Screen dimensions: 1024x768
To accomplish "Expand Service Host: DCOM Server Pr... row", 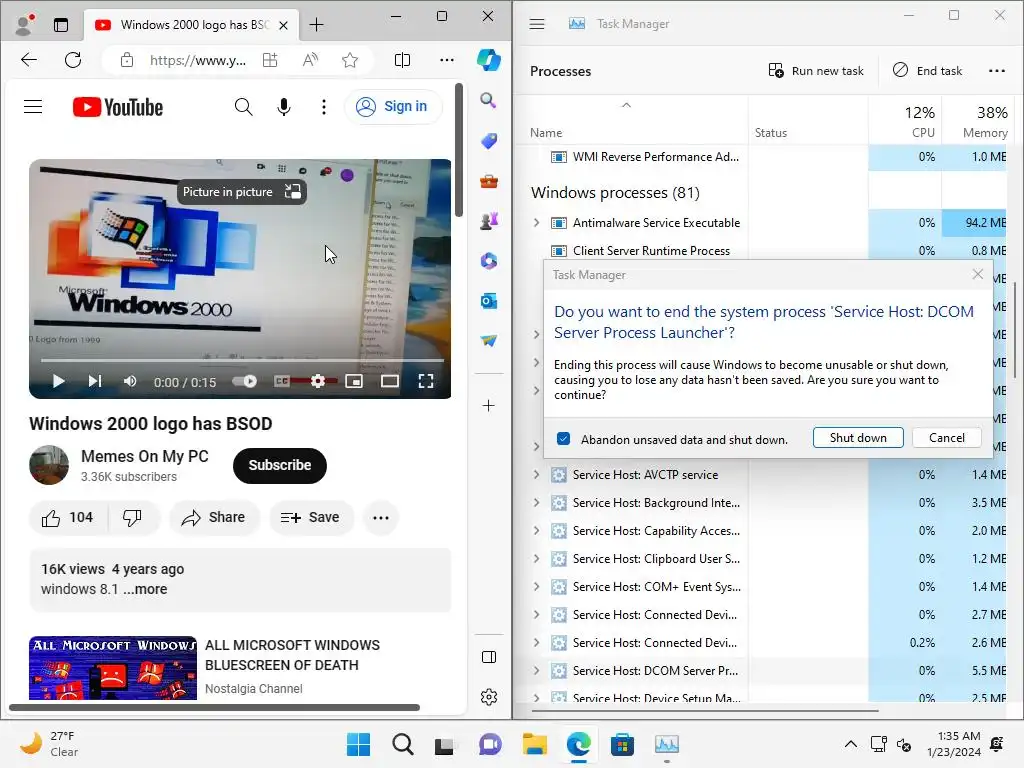I will pos(537,671).
